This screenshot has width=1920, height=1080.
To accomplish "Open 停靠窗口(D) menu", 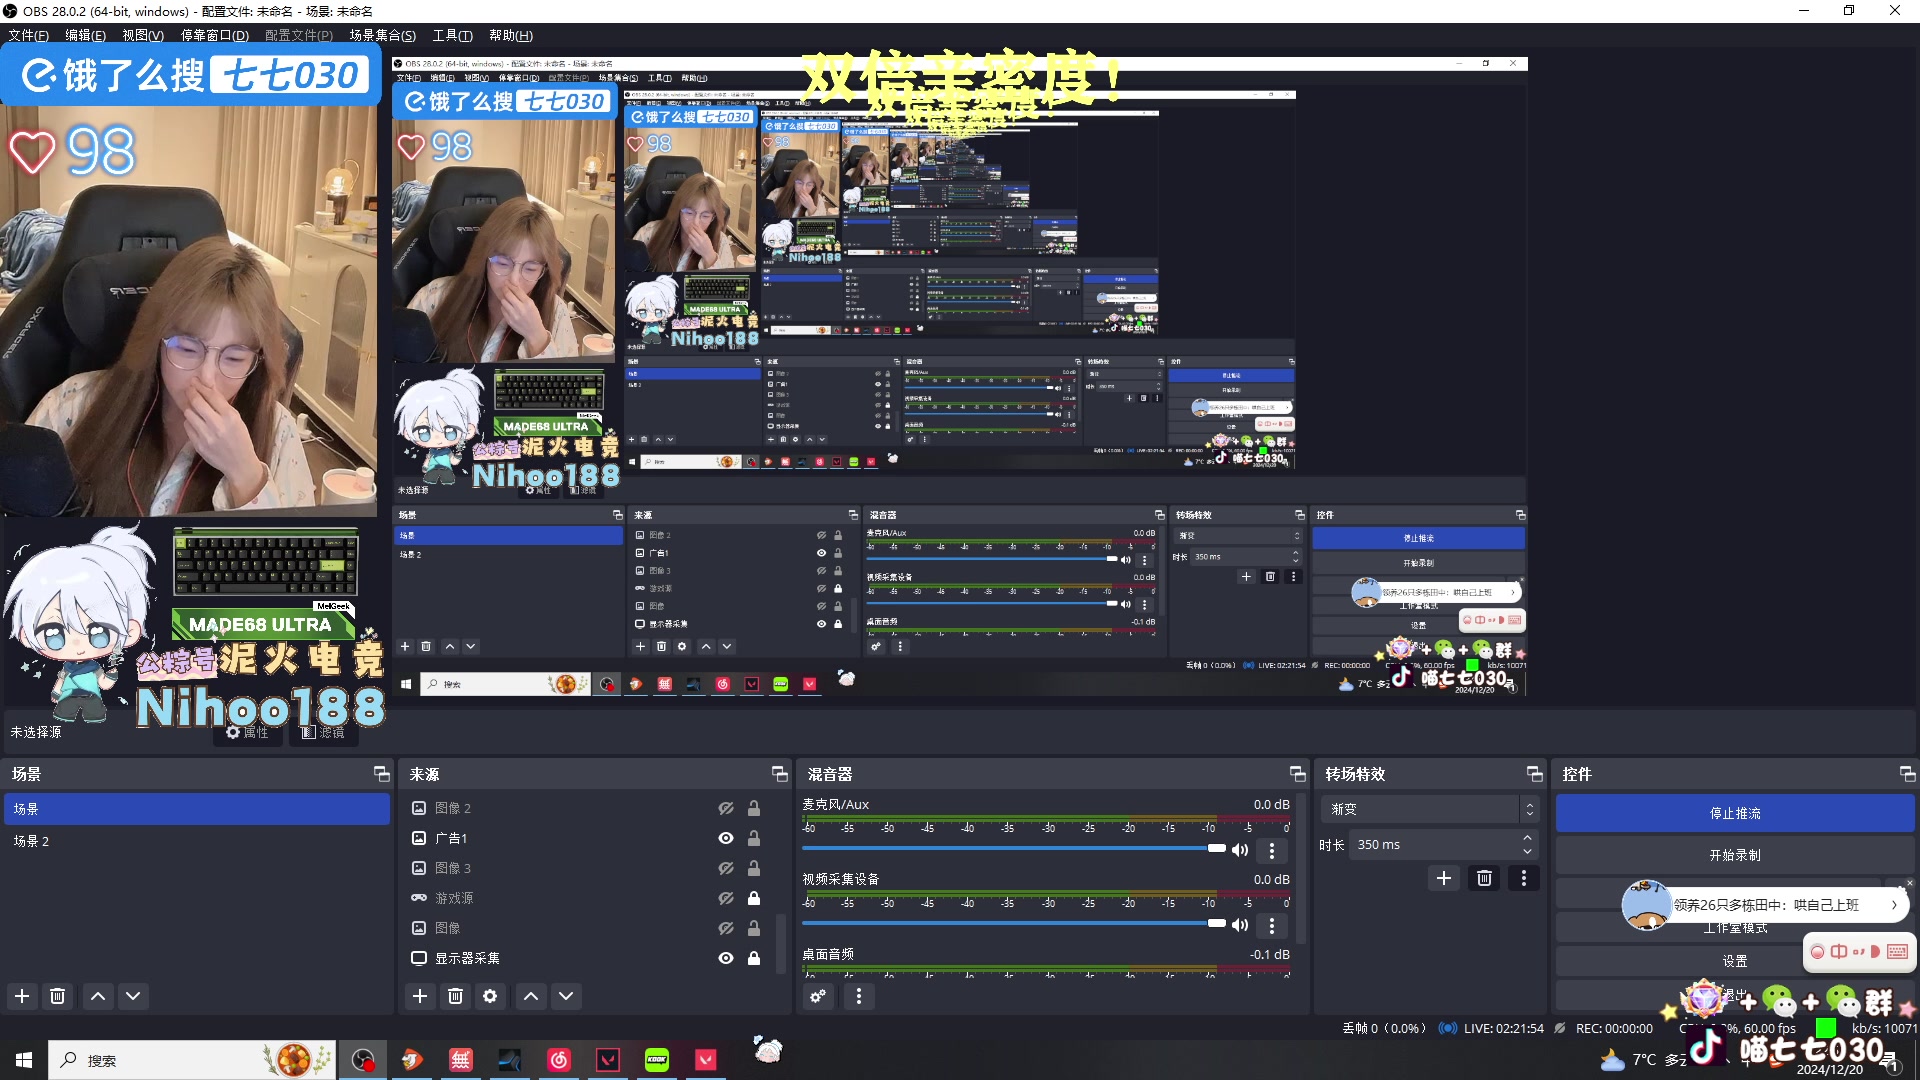I will click(214, 35).
